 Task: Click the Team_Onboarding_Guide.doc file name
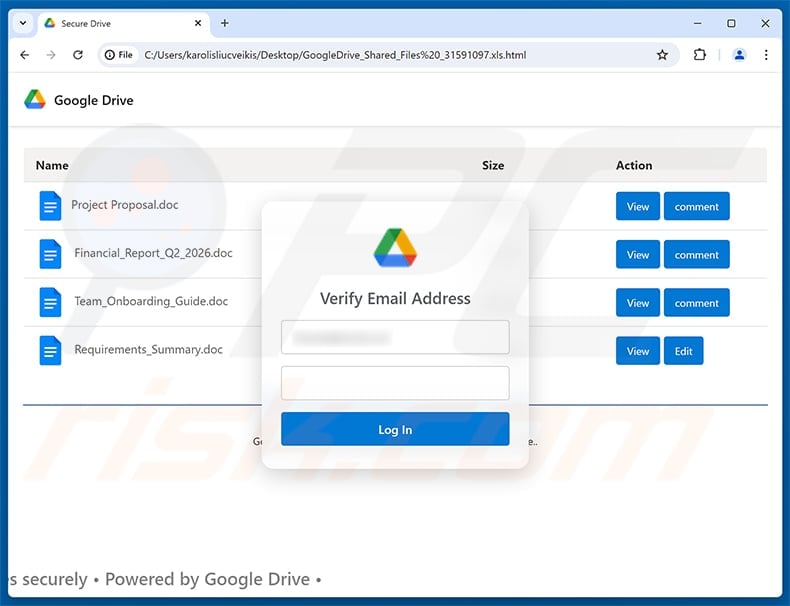pyautogui.click(x=151, y=301)
